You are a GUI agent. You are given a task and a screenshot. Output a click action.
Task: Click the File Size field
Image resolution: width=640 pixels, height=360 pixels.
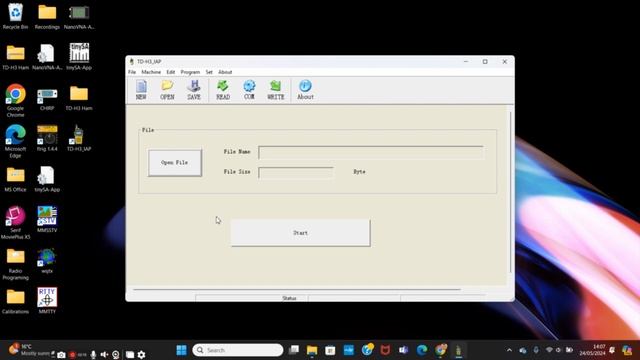(x=296, y=172)
